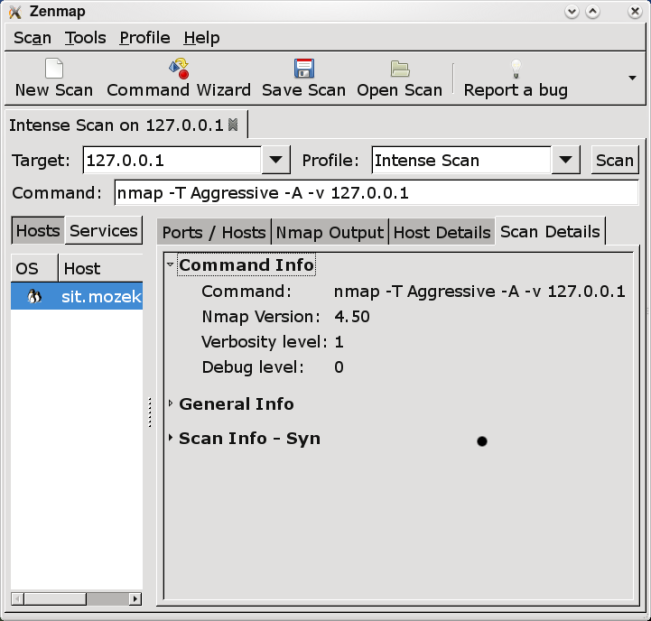Open the Command Wizard
Image resolution: width=651 pixels, height=621 pixels.
click(179, 78)
